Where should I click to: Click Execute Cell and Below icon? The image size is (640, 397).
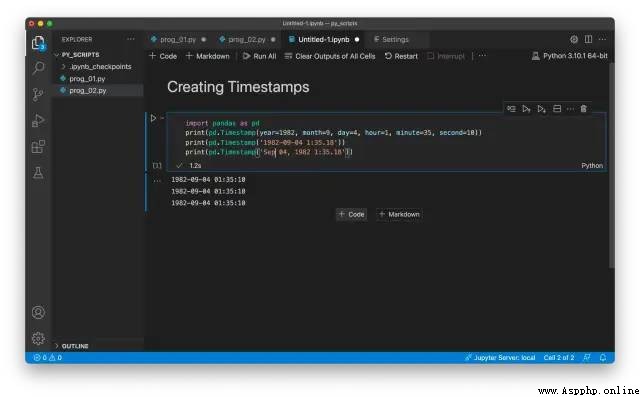point(541,109)
